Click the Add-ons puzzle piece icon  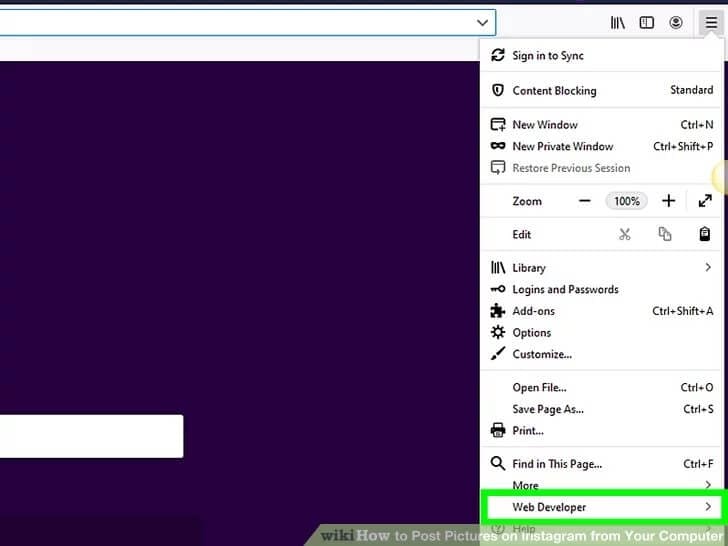click(498, 311)
